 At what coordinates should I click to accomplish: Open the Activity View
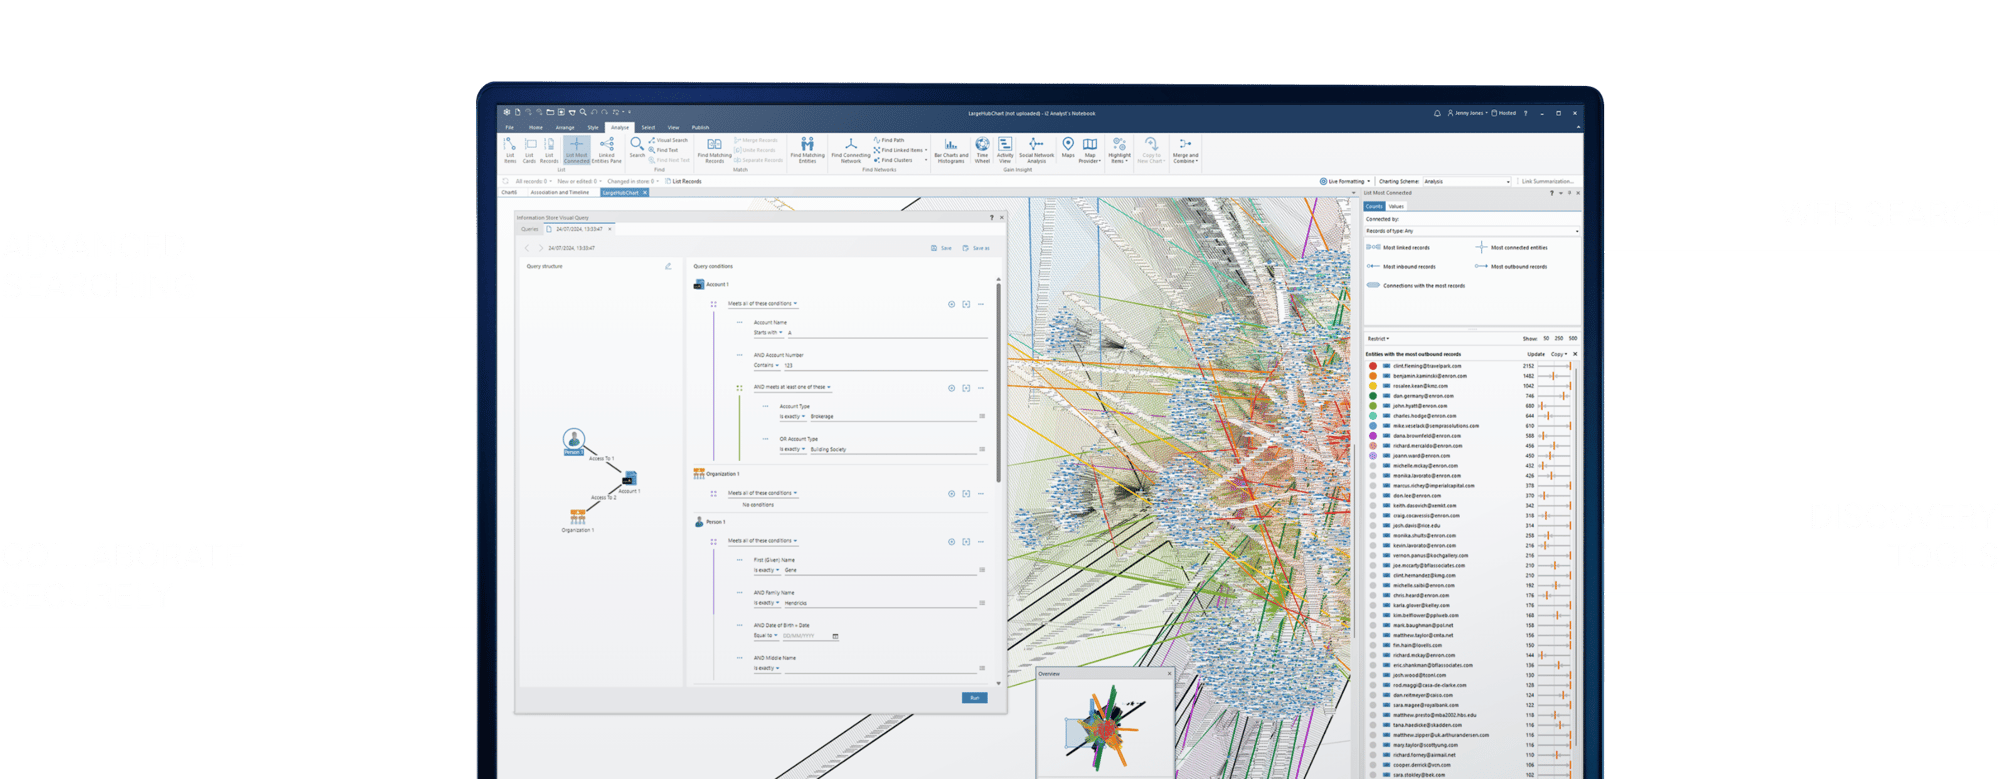(x=1005, y=150)
